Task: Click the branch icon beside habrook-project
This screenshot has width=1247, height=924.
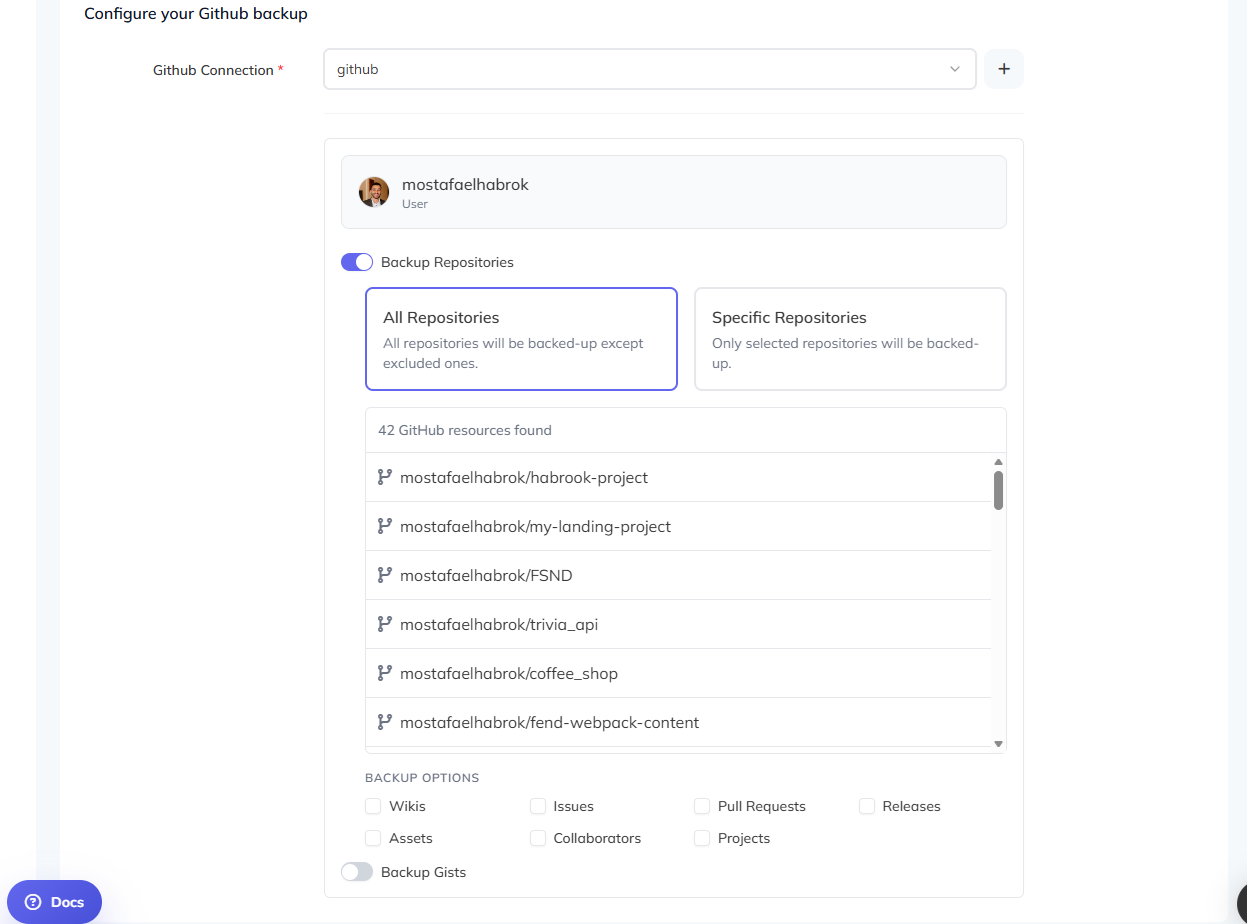Action: click(385, 477)
